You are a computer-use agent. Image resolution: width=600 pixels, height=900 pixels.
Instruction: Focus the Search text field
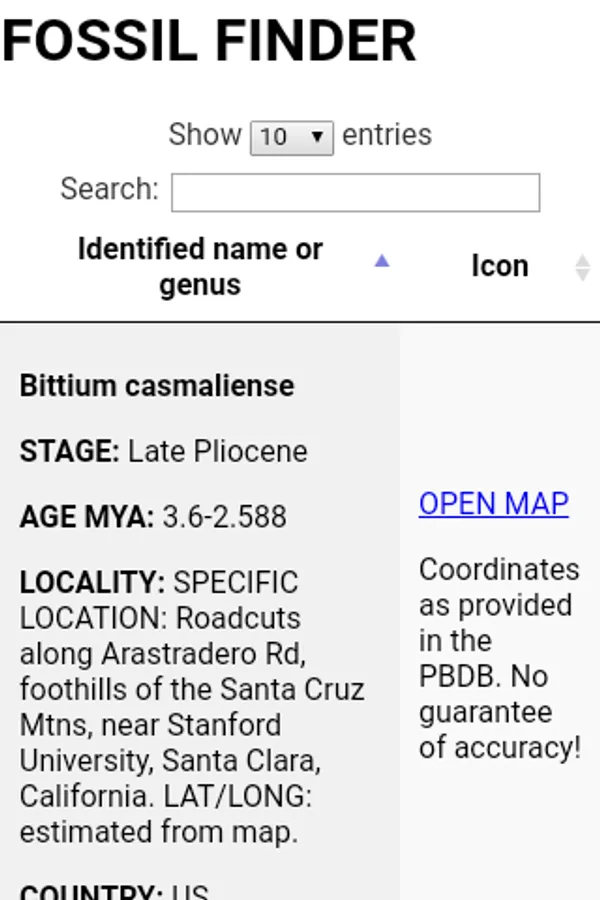click(355, 192)
